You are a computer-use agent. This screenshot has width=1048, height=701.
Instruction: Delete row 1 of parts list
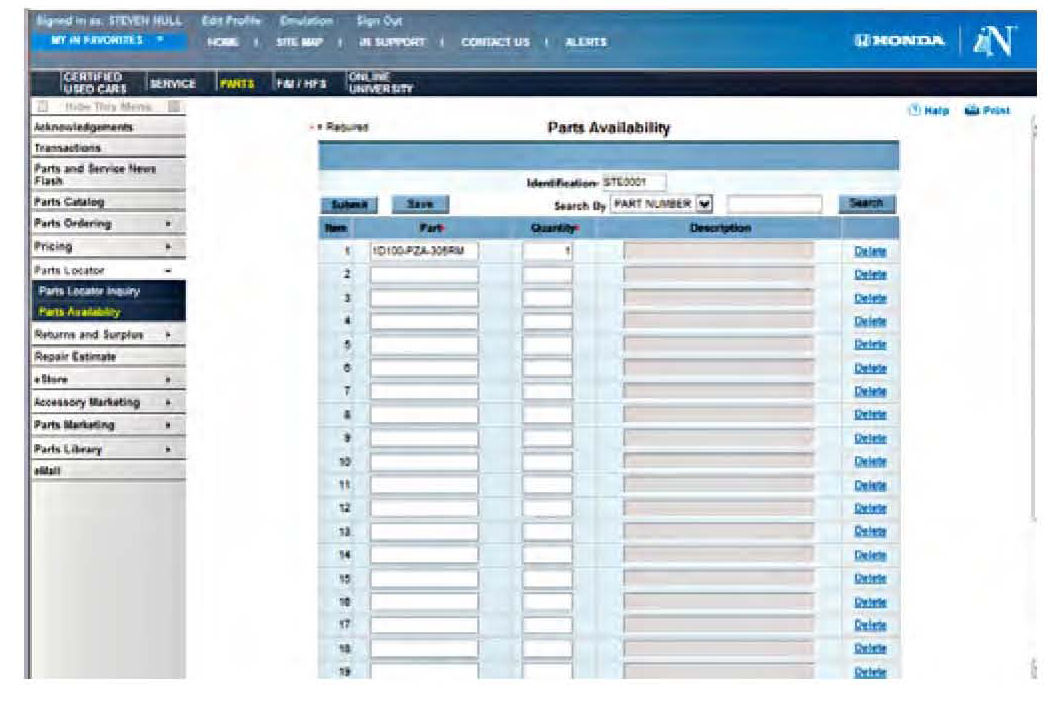[870, 251]
